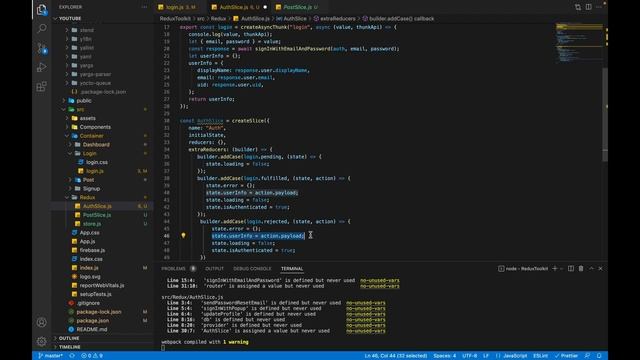Expand the OUTLINE section
Image resolution: width=640 pixels, height=360 pixels.
coord(69,338)
